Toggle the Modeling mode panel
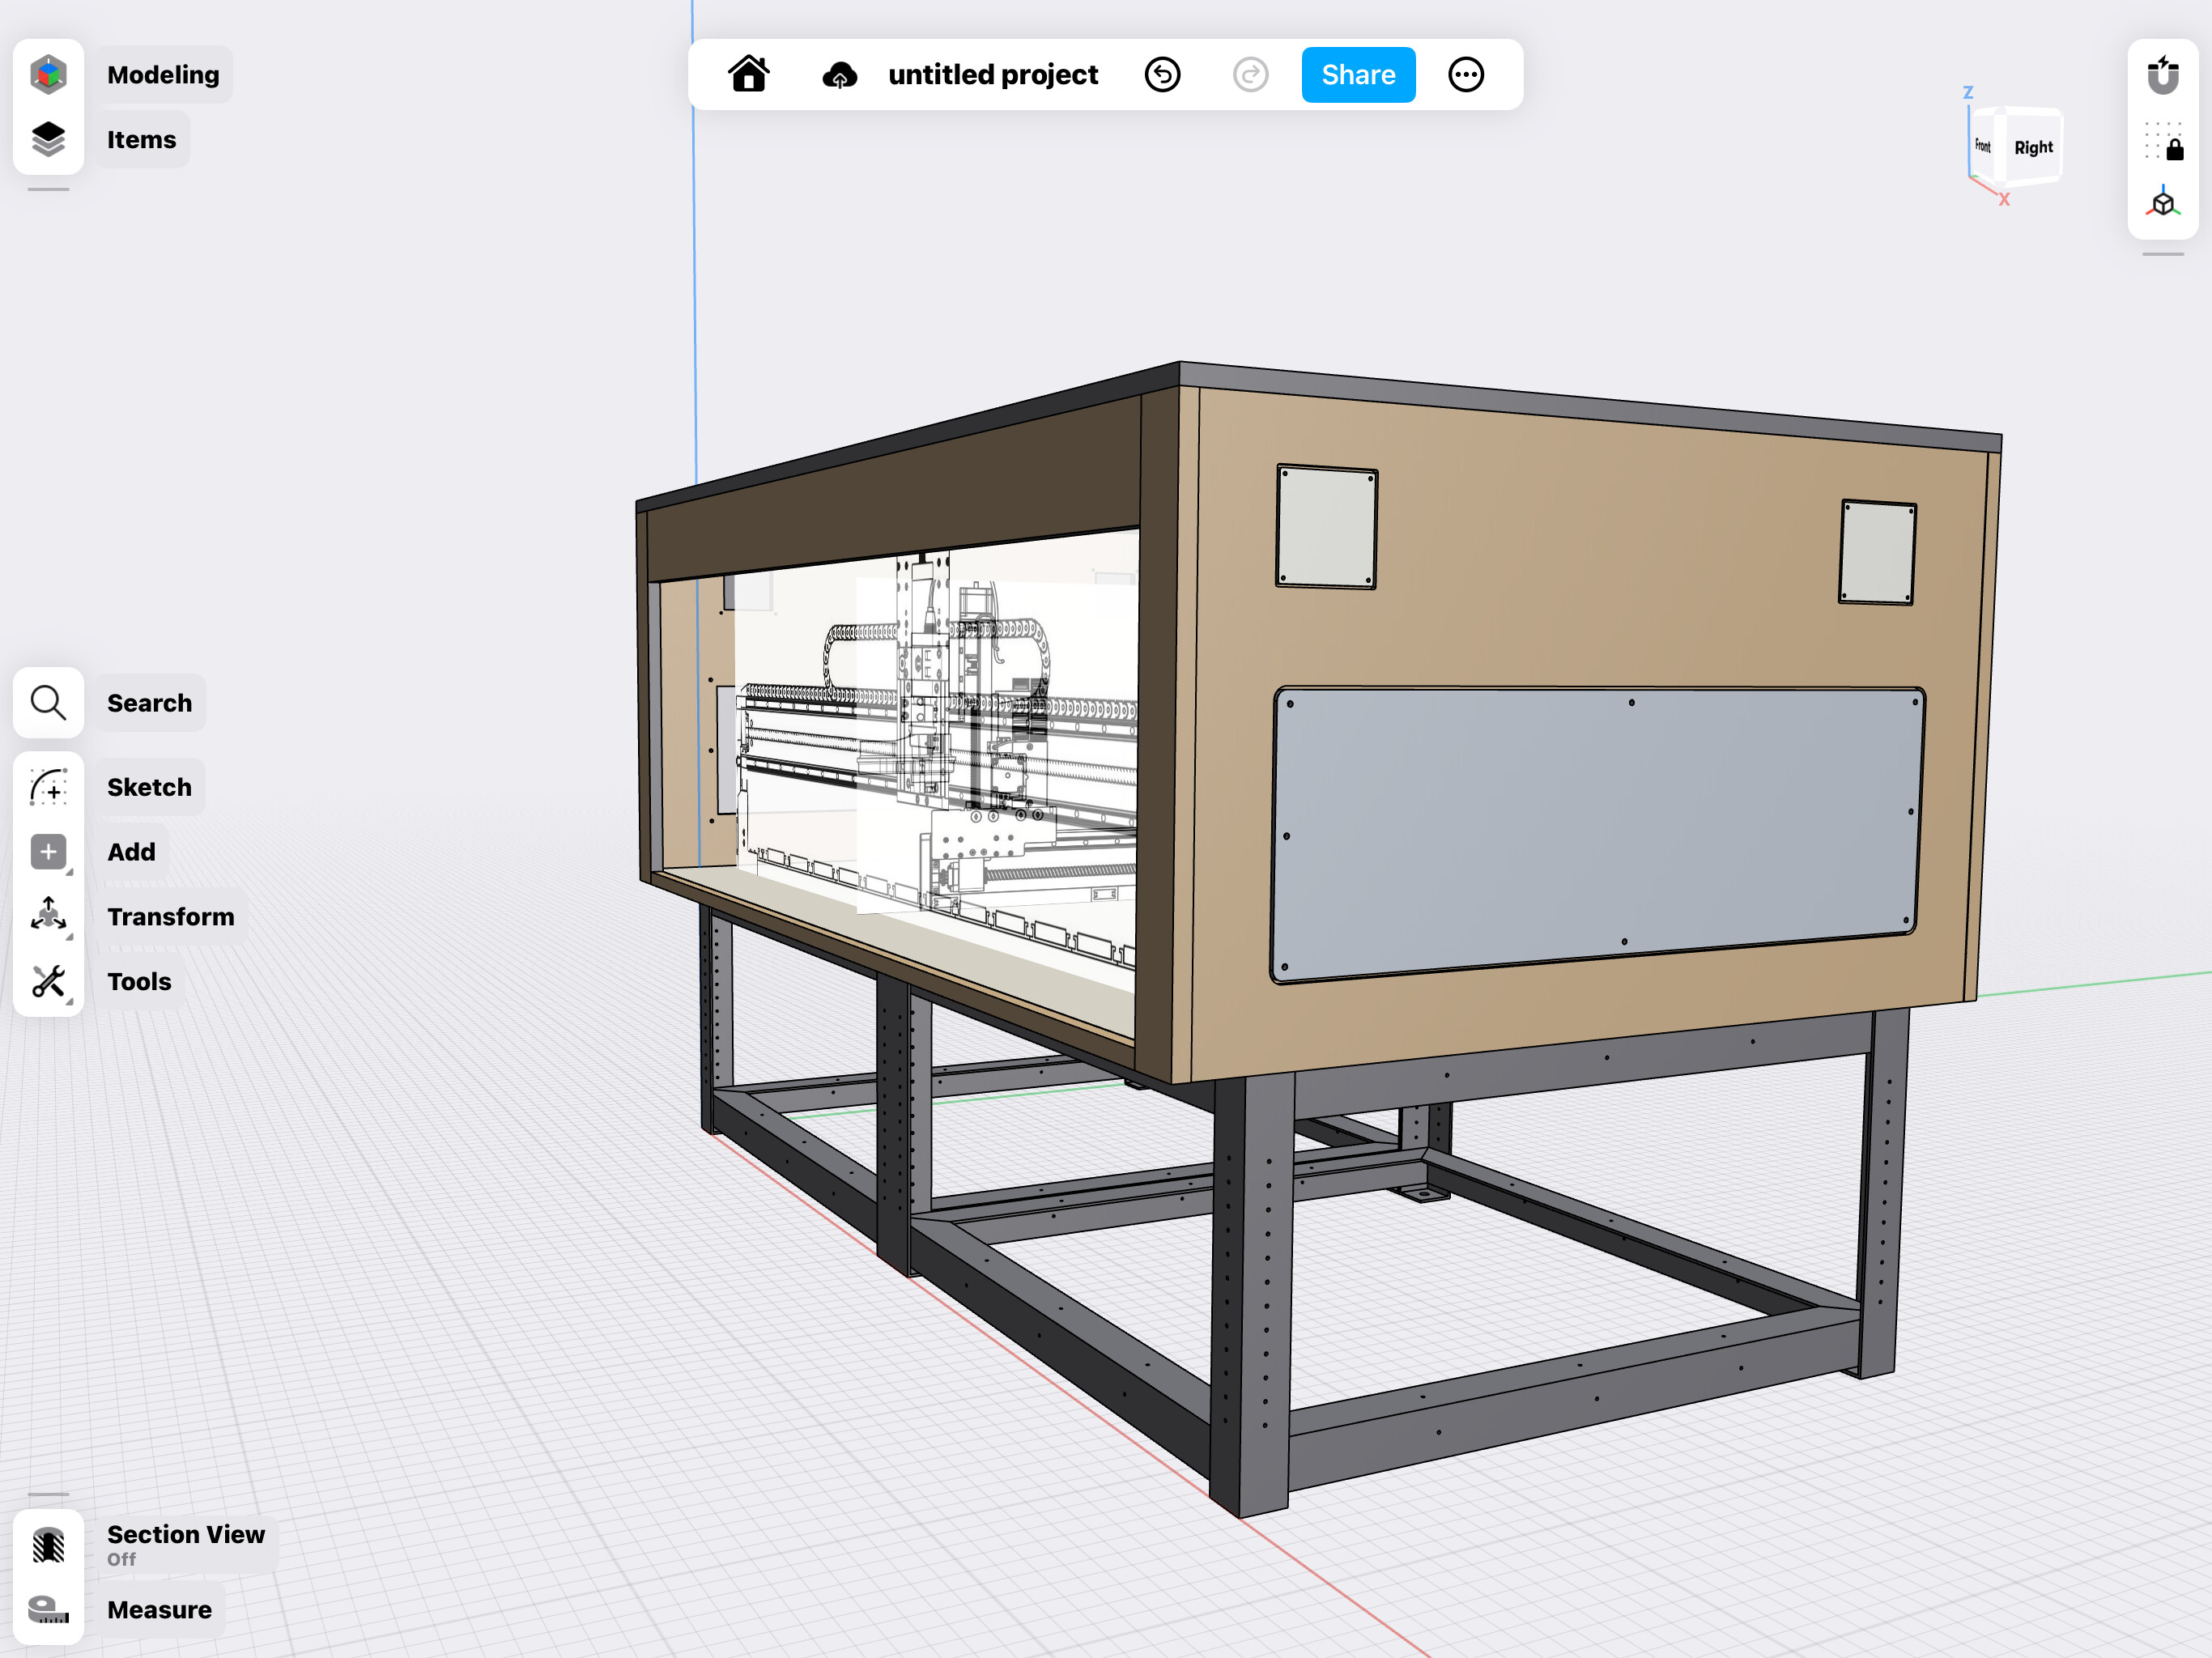The image size is (2212, 1658). pyautogui.click(x=49, y=73)
